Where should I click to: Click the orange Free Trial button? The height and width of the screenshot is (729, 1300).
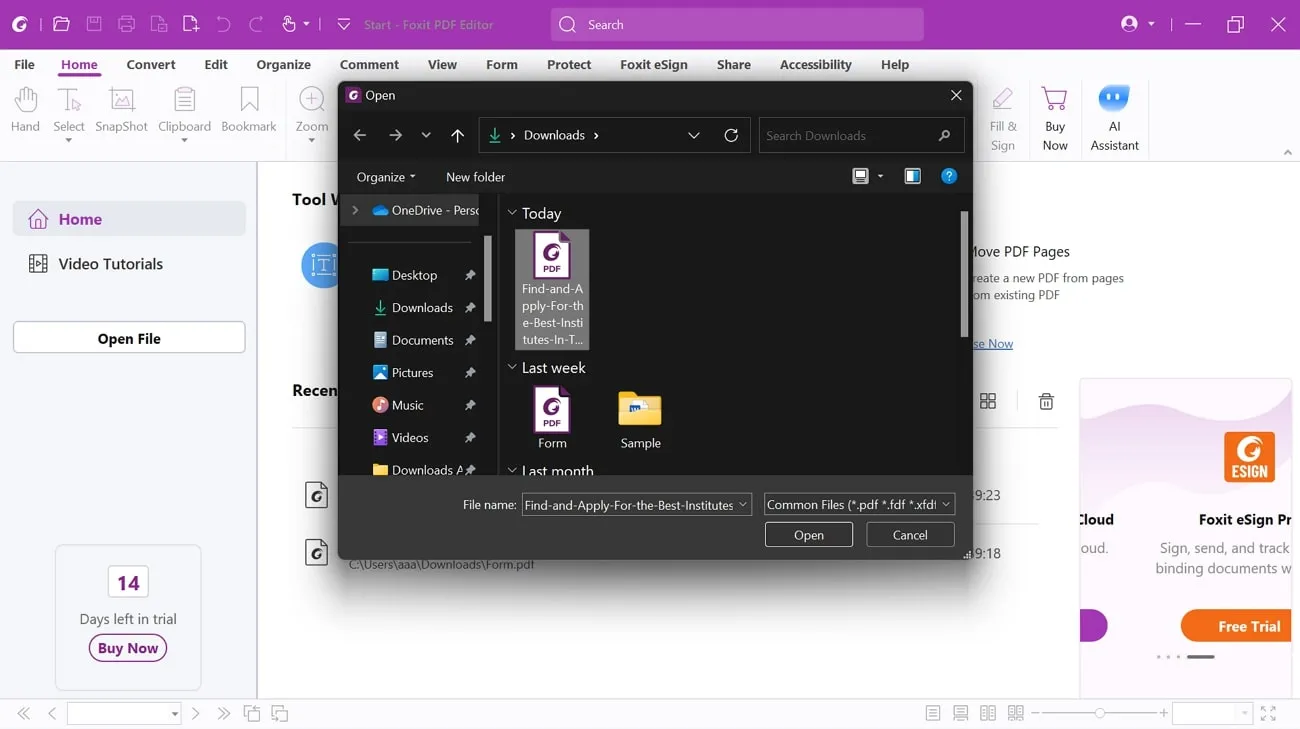click(x=1234, y=626)
